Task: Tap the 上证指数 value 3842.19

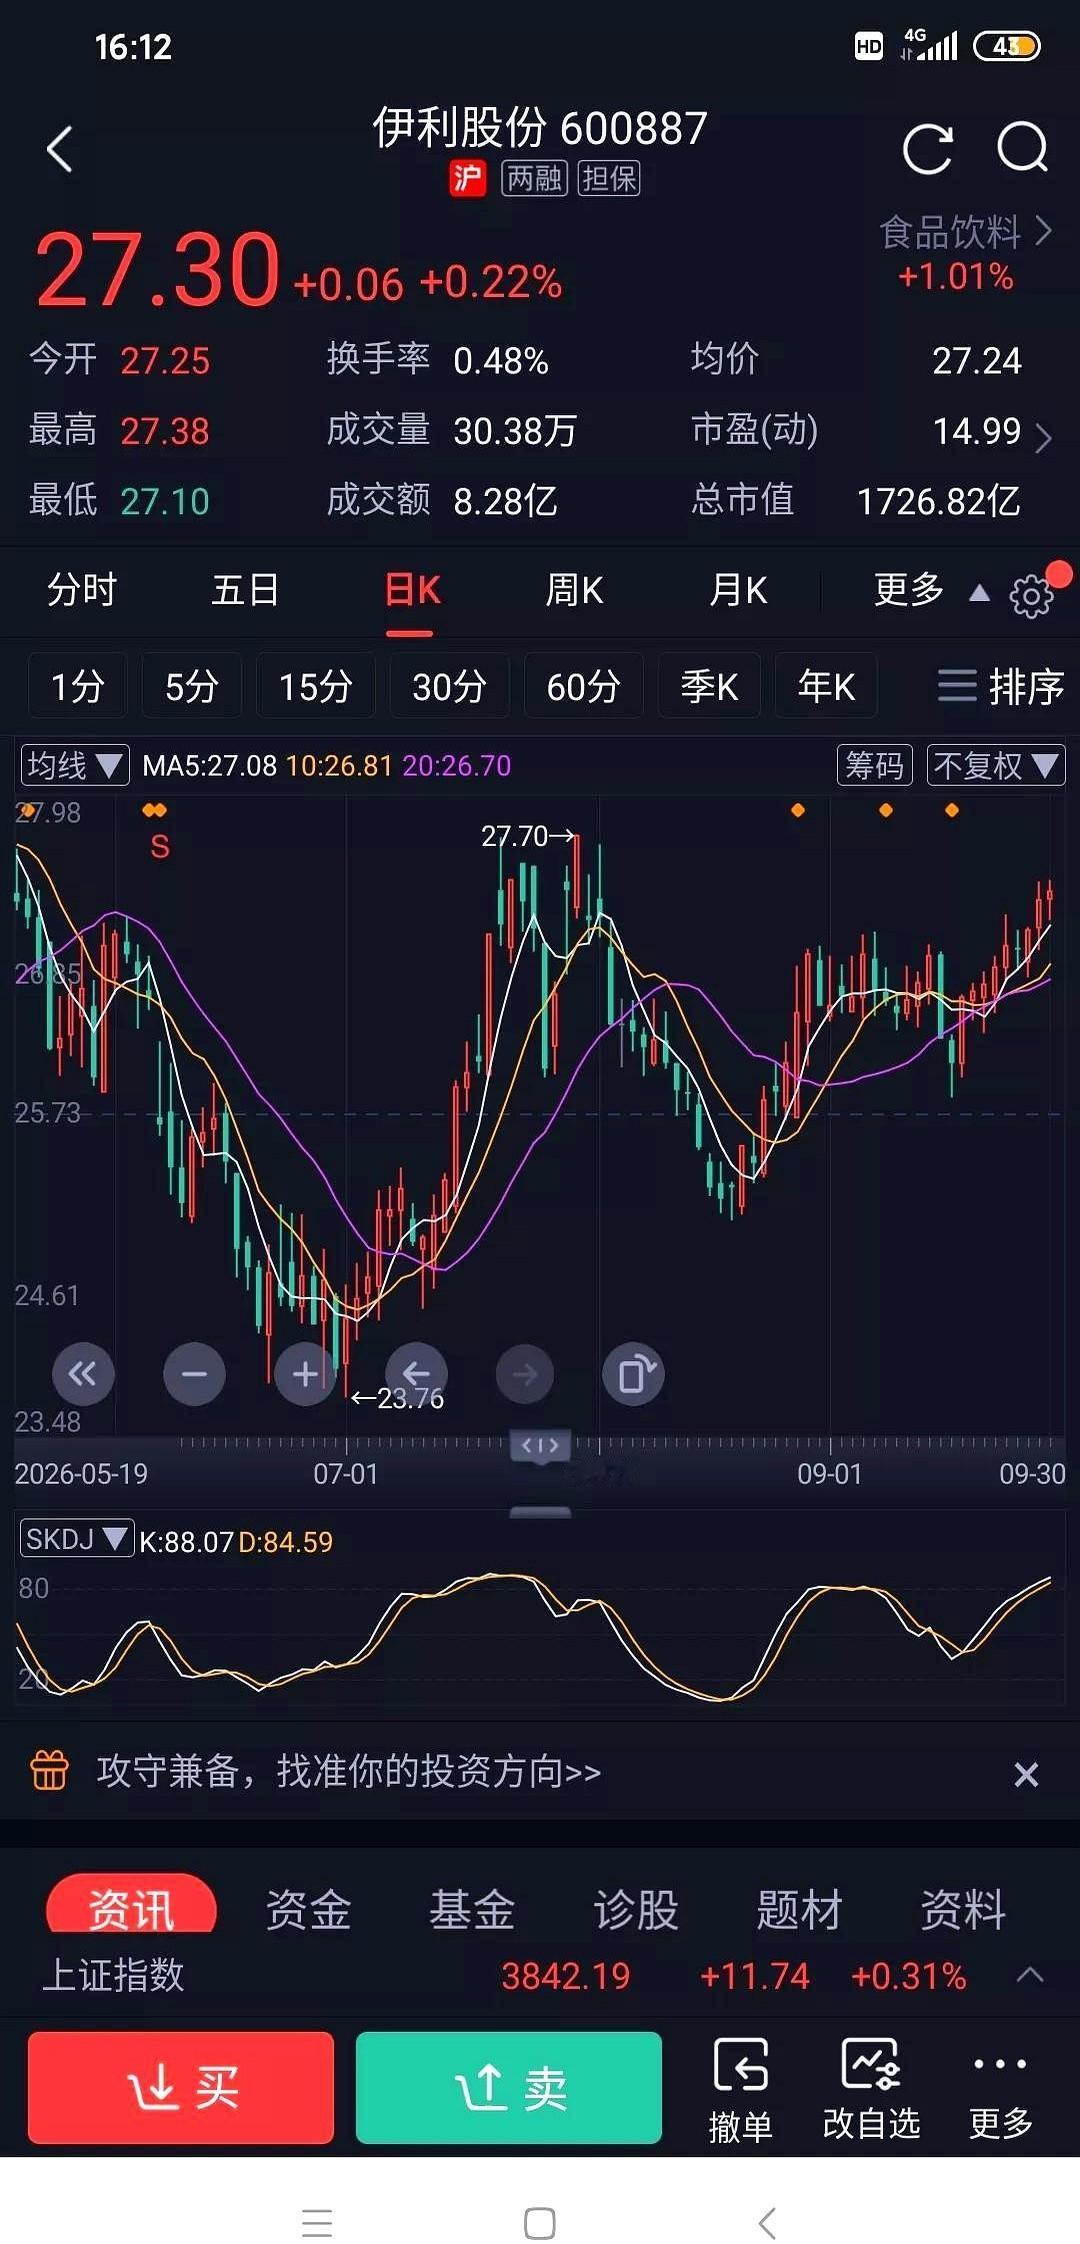Action: click(x=565, y=1976)
